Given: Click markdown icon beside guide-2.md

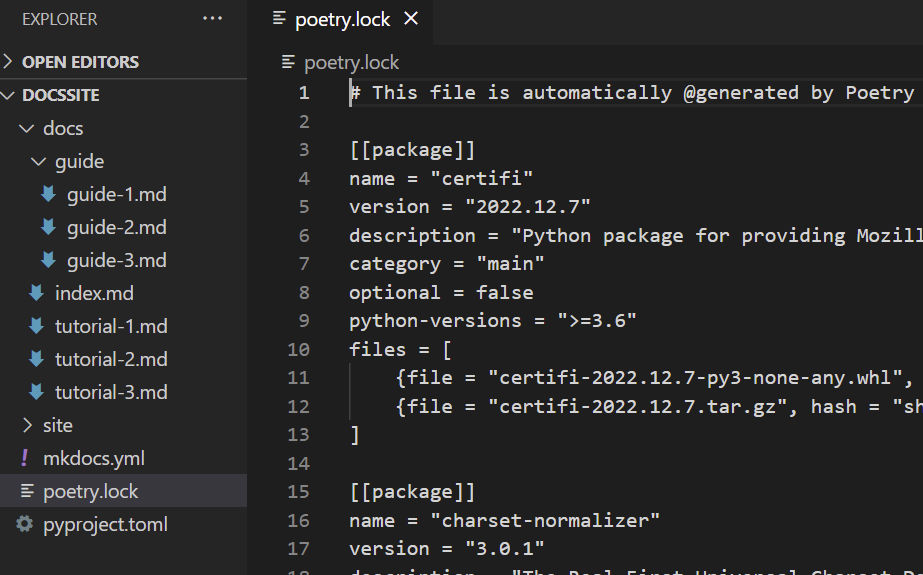Looking at the screenshot, I should click(x=48, y=227).
